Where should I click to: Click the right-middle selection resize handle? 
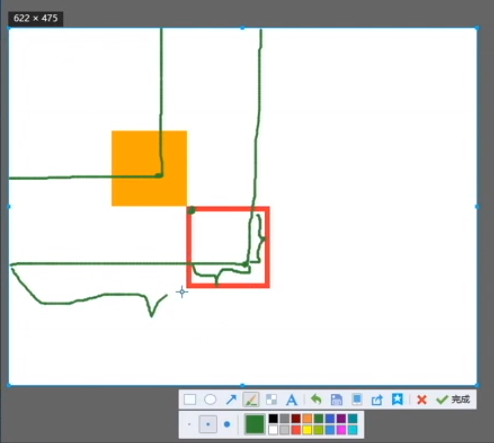pyautogui.click(x=477, y=207)
